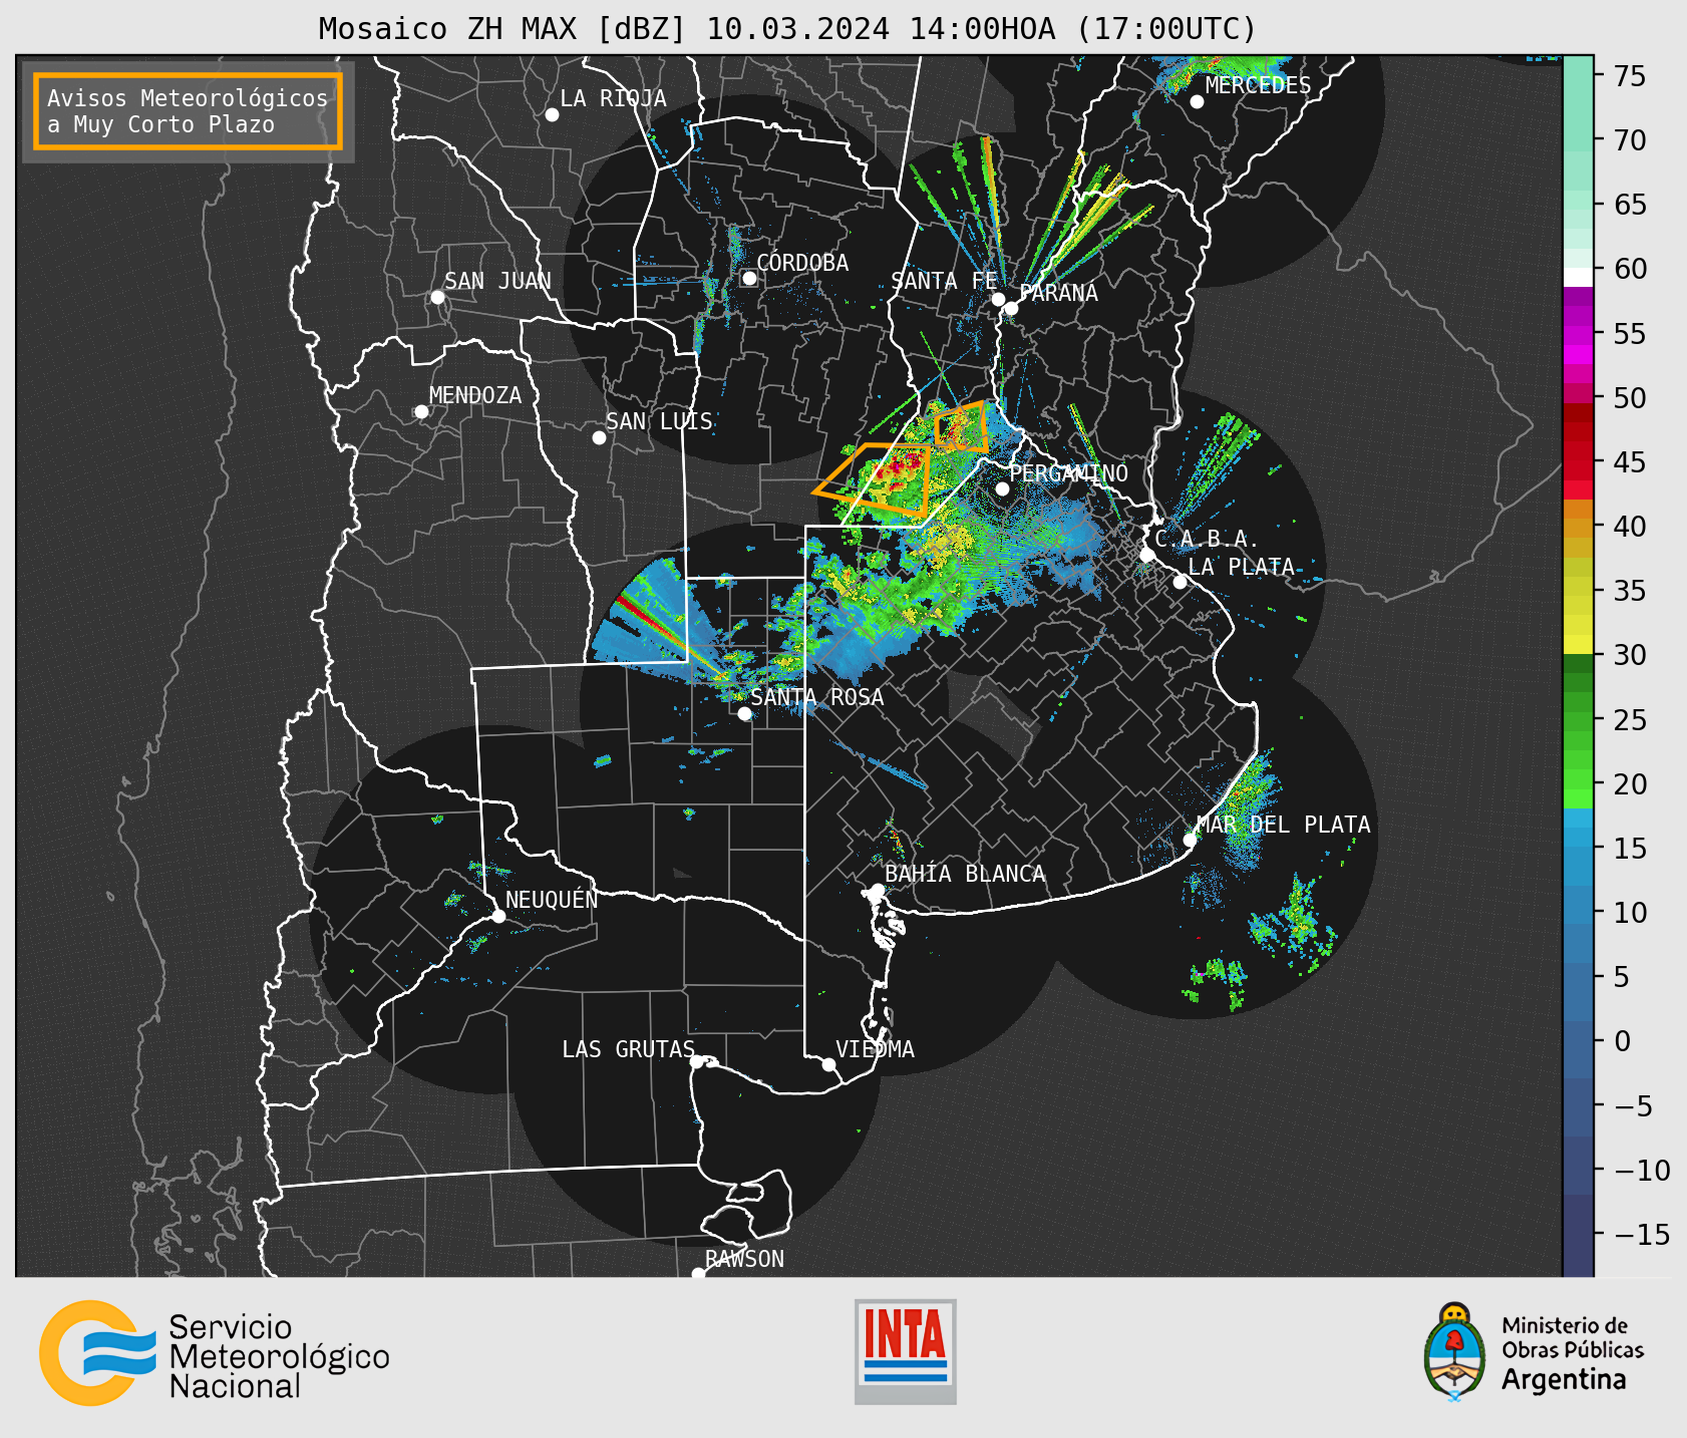
Task: Click the MENDOZA city marker dot
Action: tap(421, 412)
